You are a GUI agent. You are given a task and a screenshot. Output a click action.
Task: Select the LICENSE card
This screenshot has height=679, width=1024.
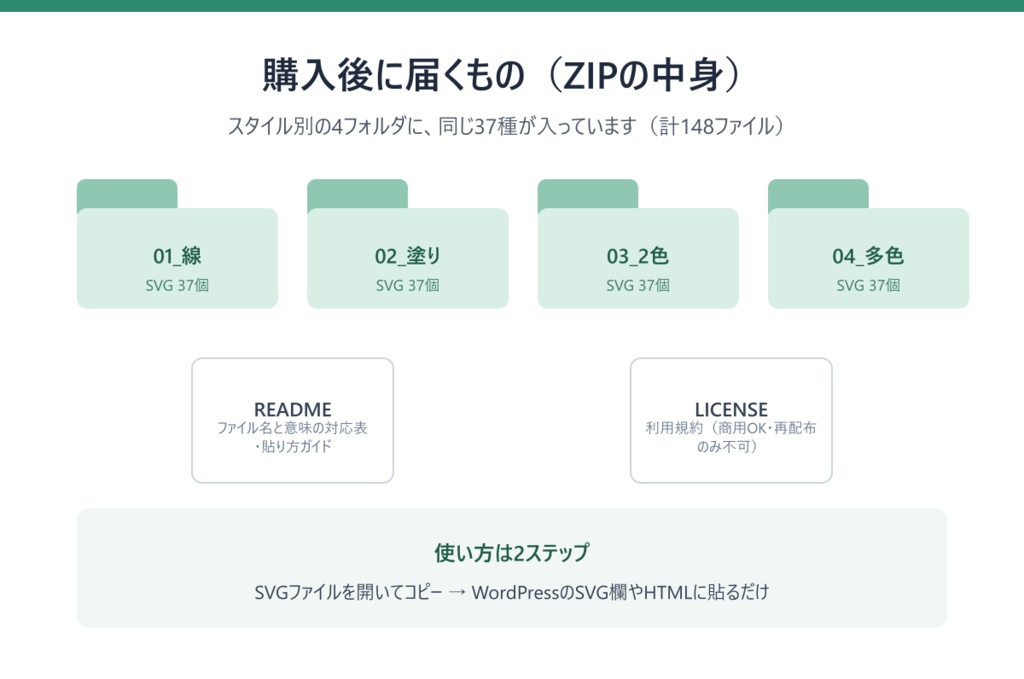[731, 420]
